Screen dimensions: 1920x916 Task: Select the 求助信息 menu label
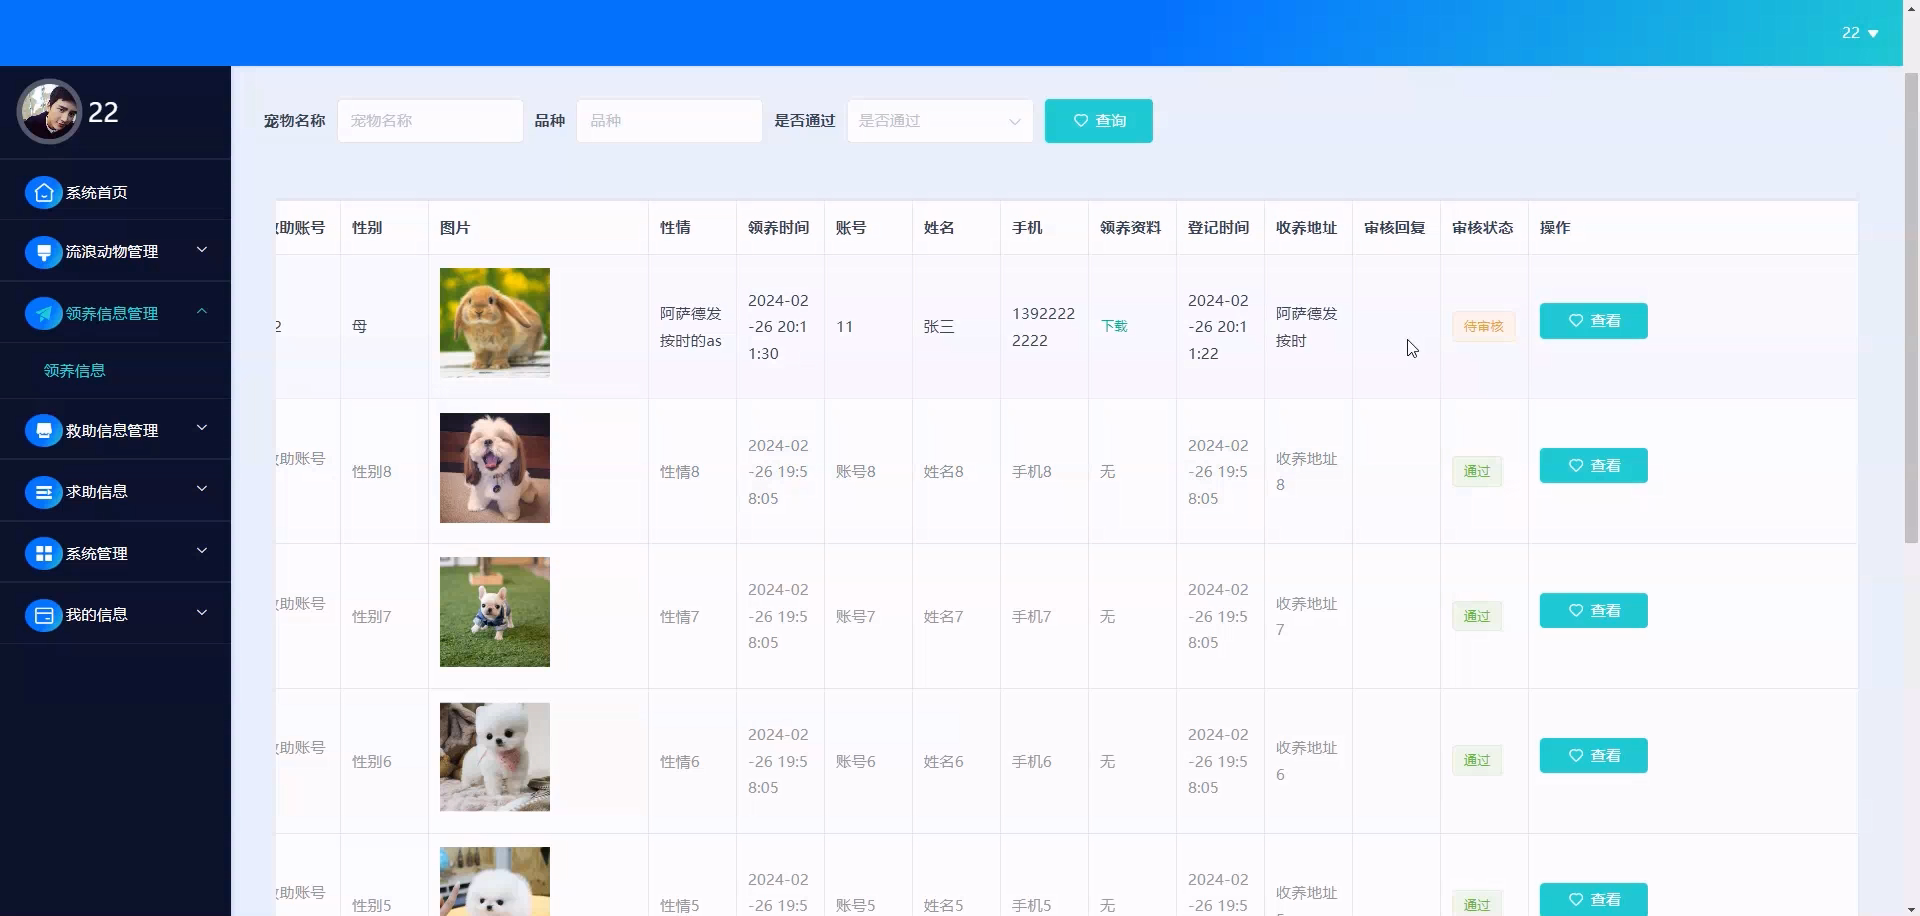96,492
